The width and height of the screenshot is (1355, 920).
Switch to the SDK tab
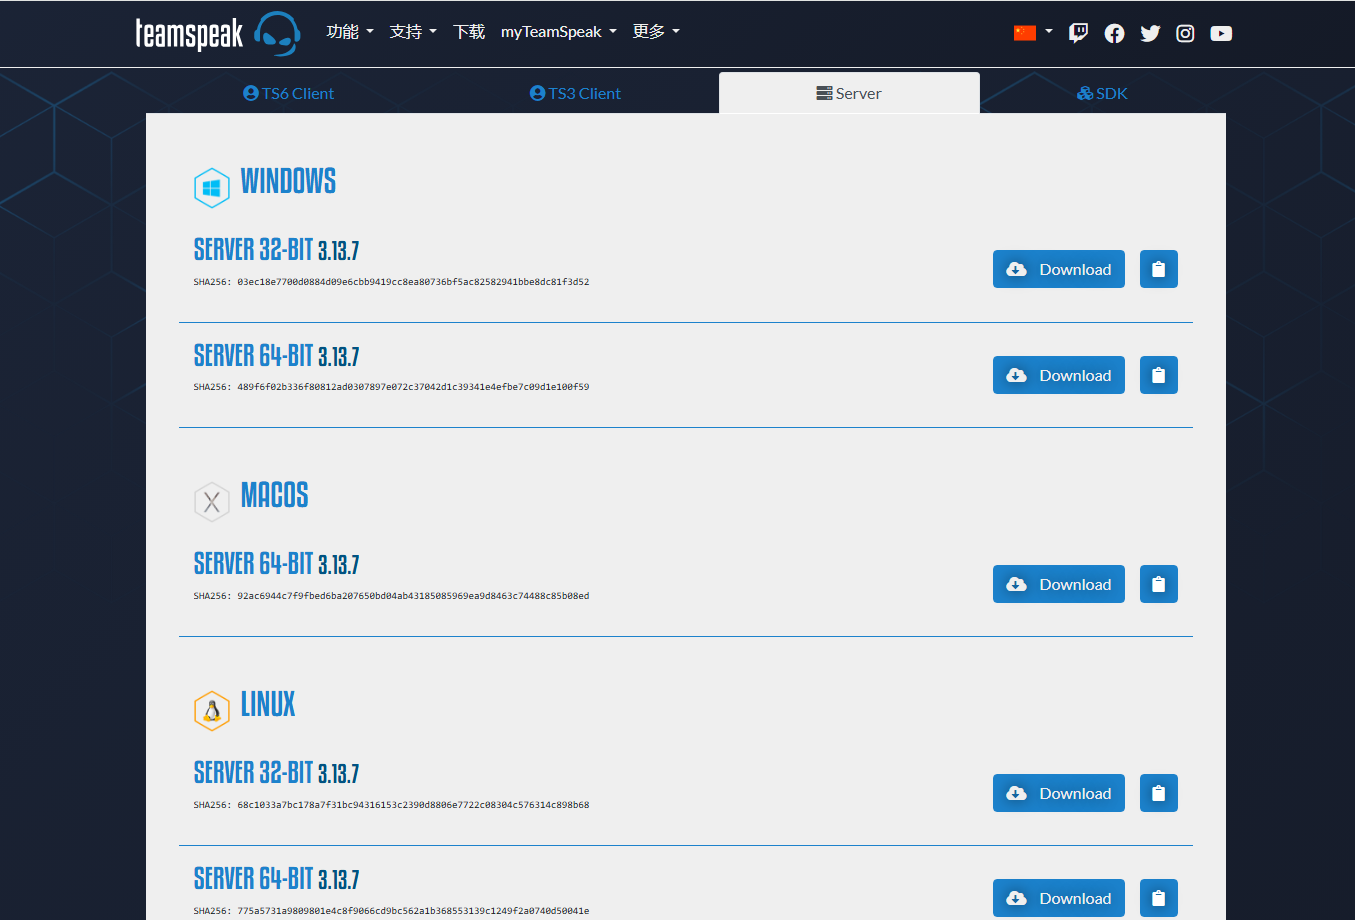(1102, 93)
